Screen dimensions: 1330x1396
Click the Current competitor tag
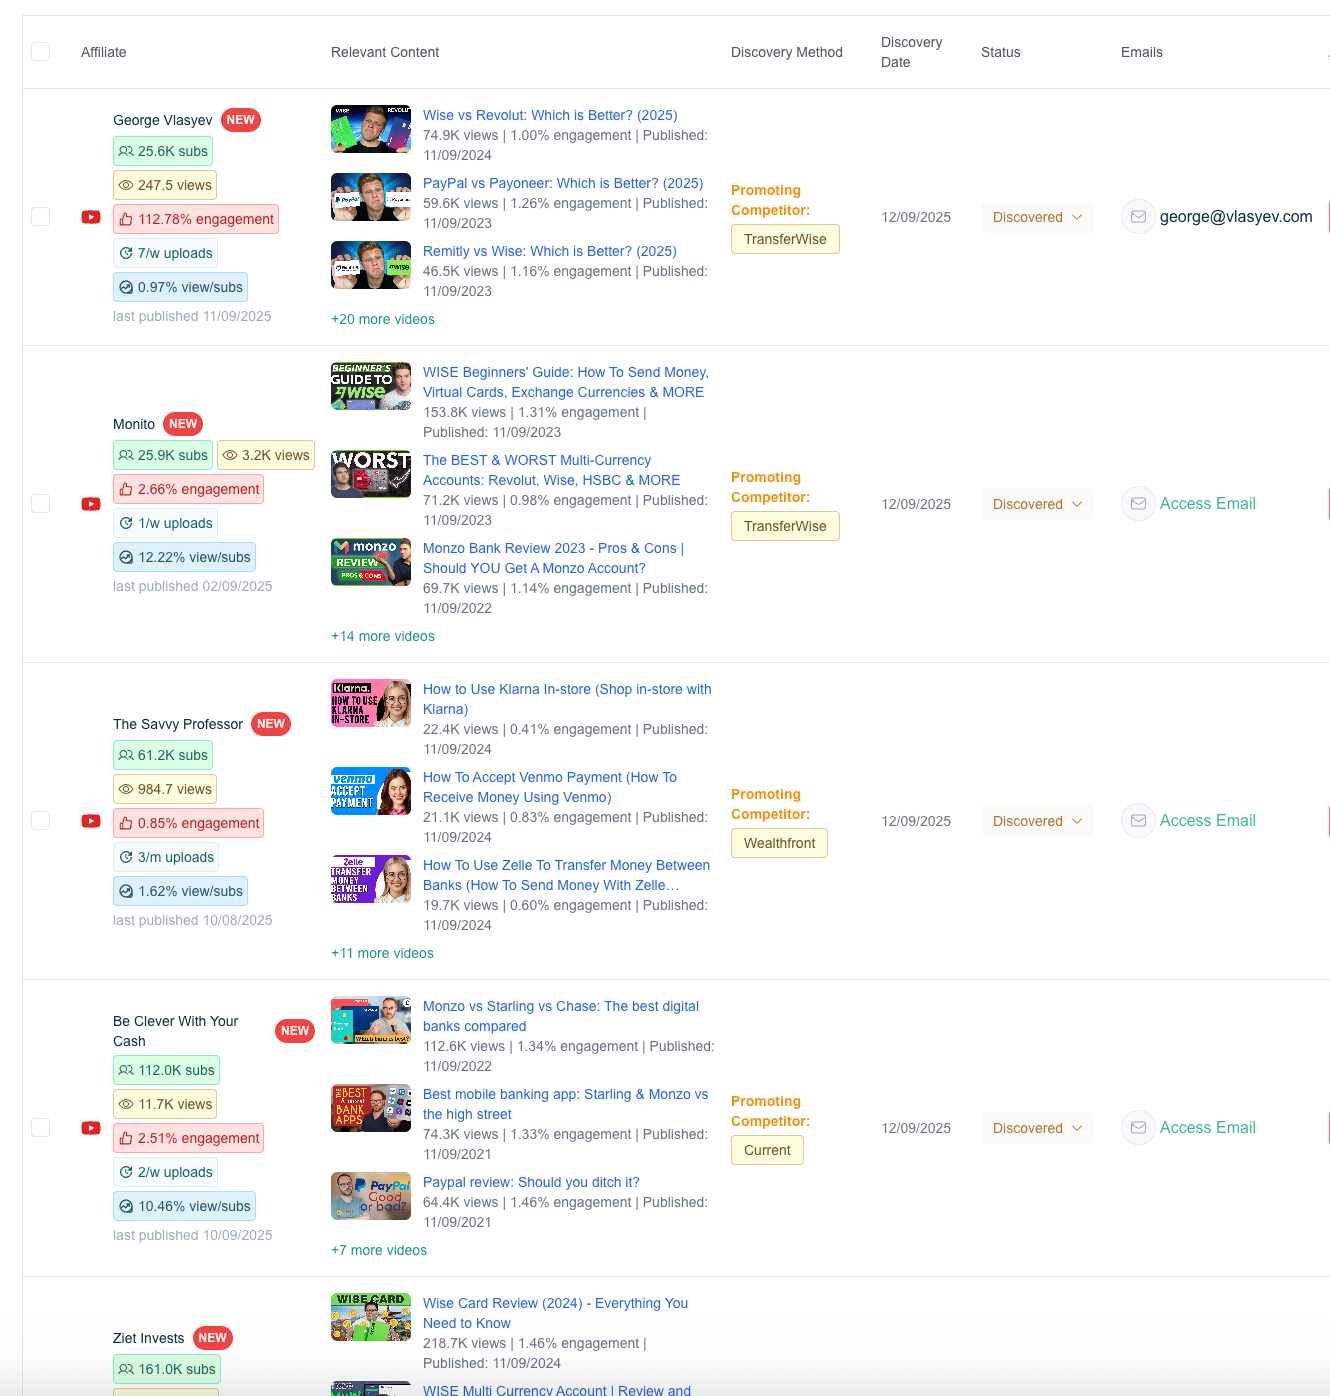pyautogui.click(x=767, y=1150)
